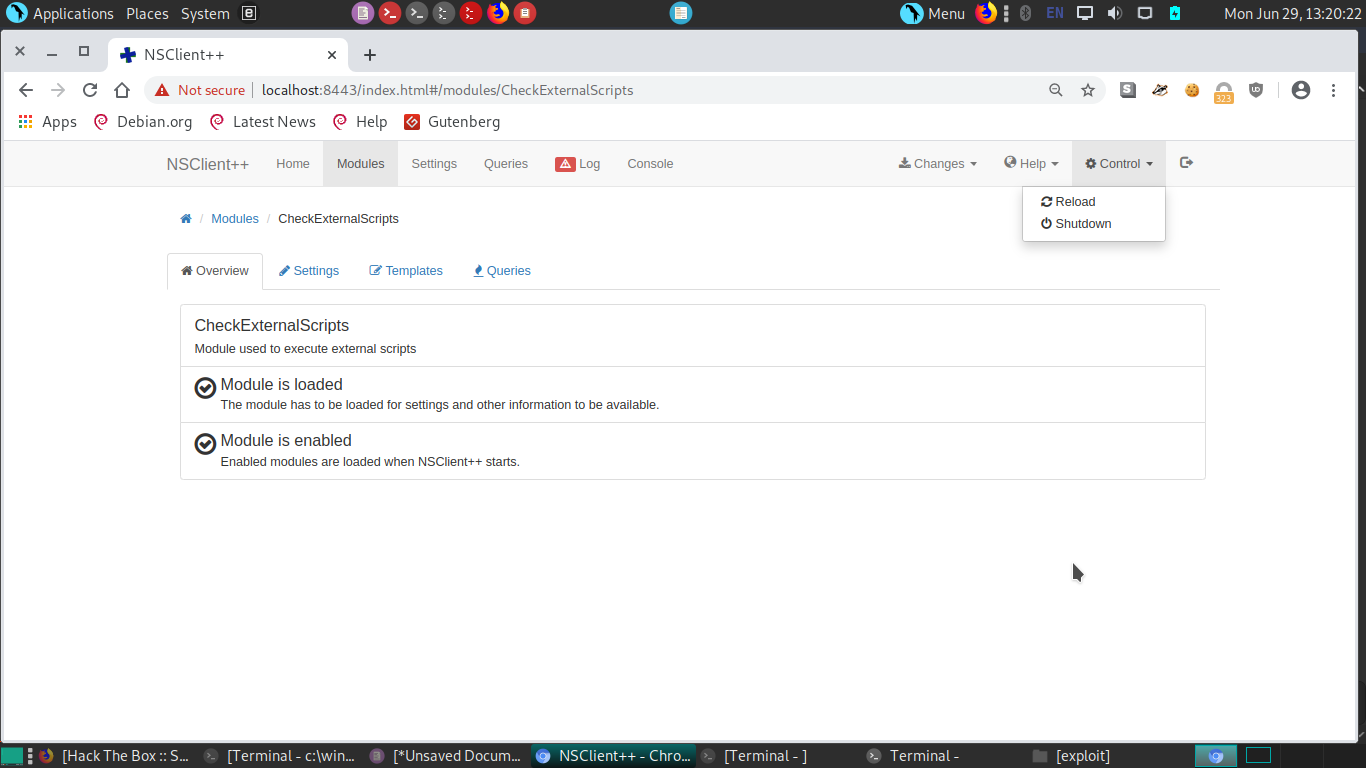
Task: Open the Help dropdown menu
Action: [1031, 164]
